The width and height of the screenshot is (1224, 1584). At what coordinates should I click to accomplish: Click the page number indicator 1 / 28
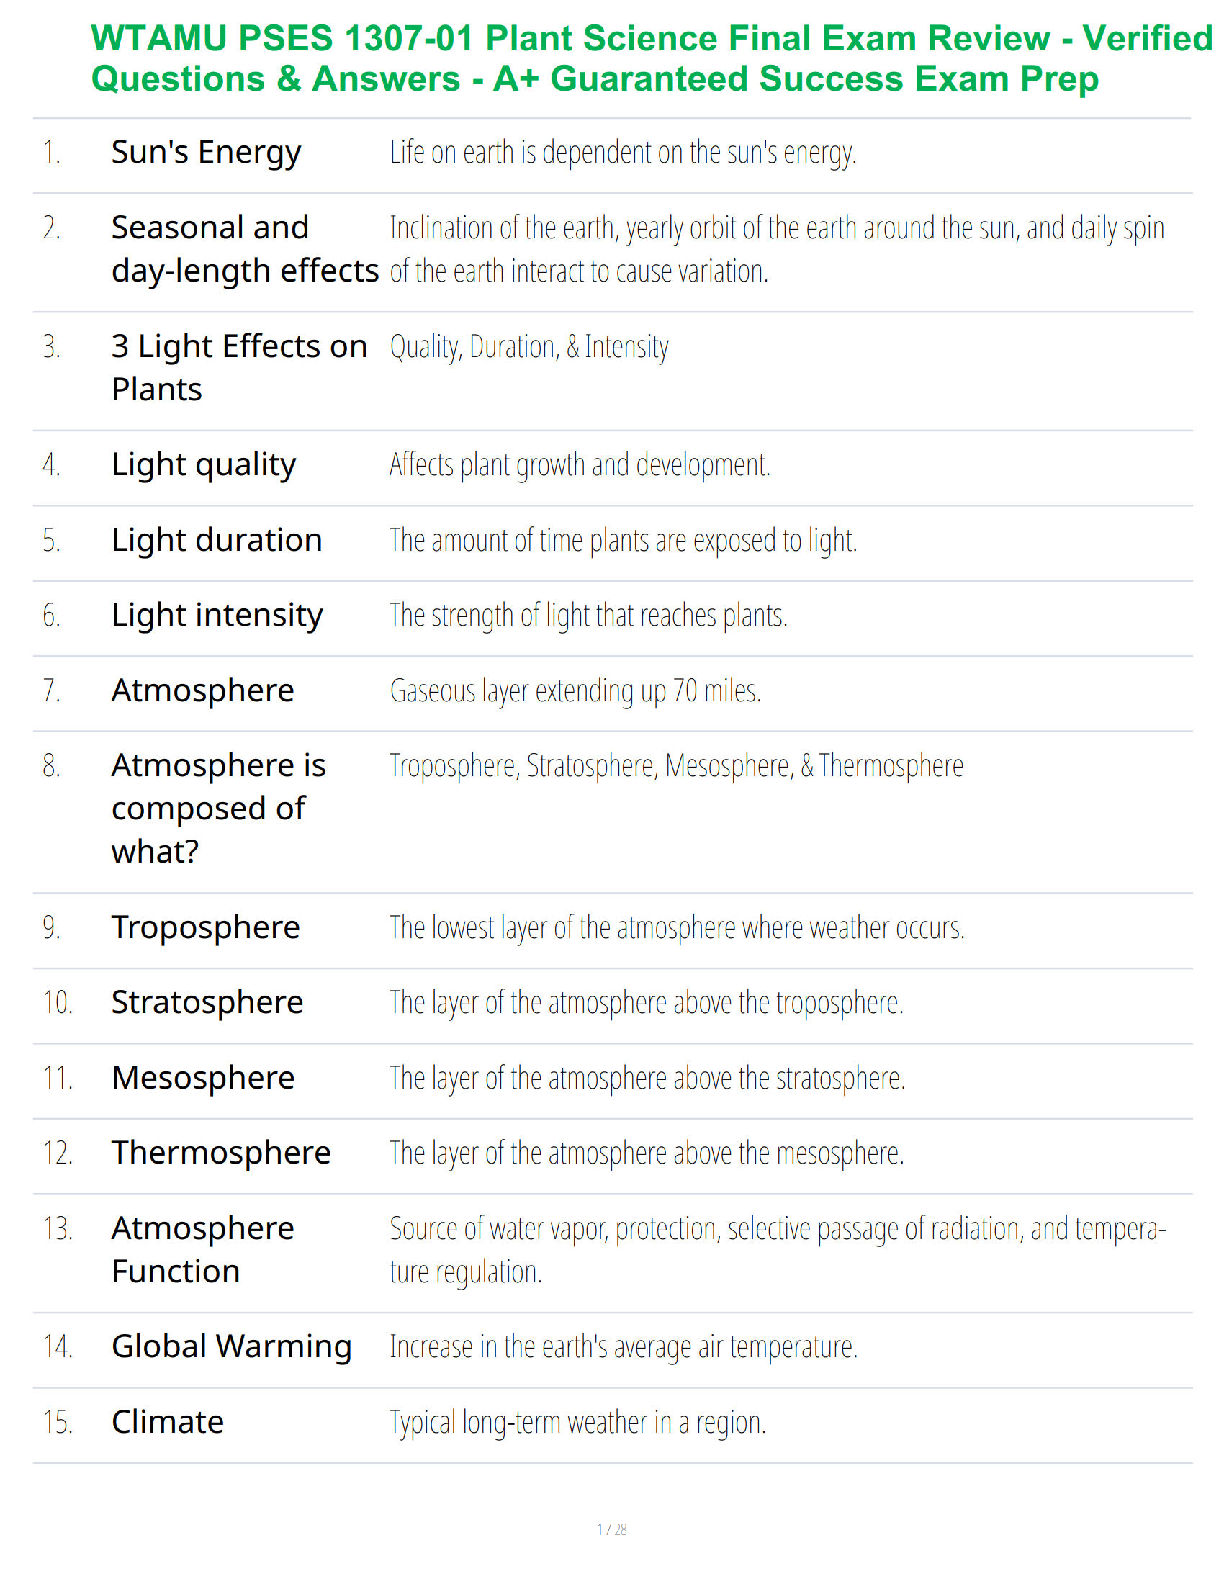[x=612, y=1529]
